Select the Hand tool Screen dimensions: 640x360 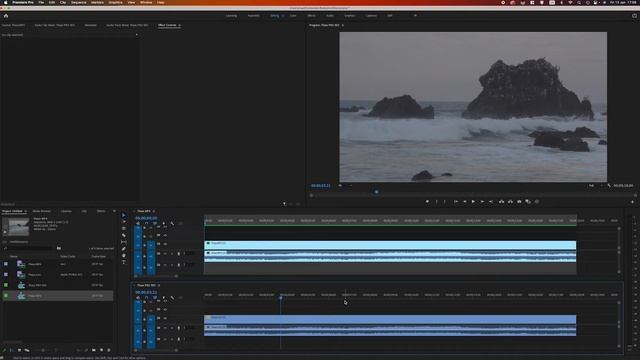click(x=124, y=256)
